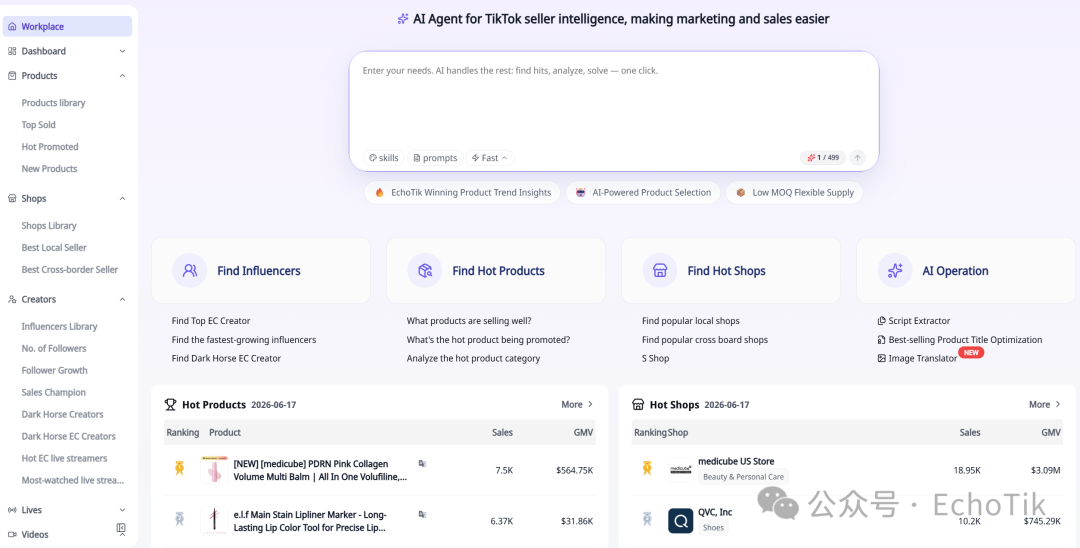
Task: Open the Image Translator tool
Action: pos(917,358)
